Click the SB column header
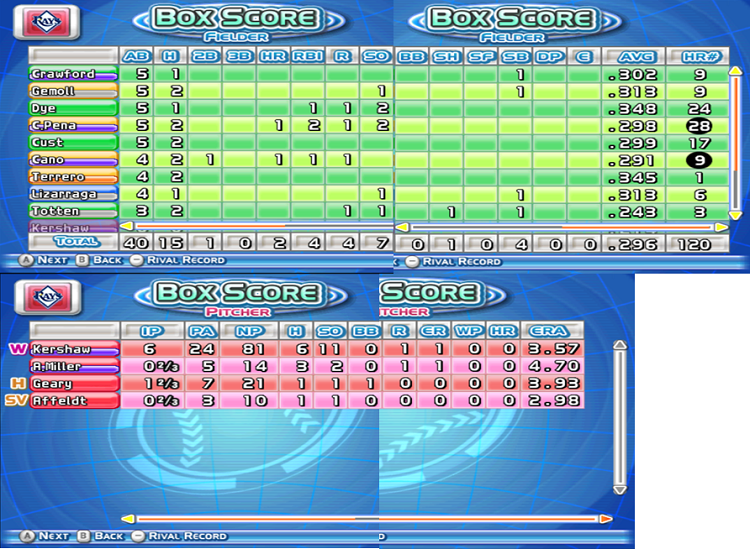 pos(515,56)
